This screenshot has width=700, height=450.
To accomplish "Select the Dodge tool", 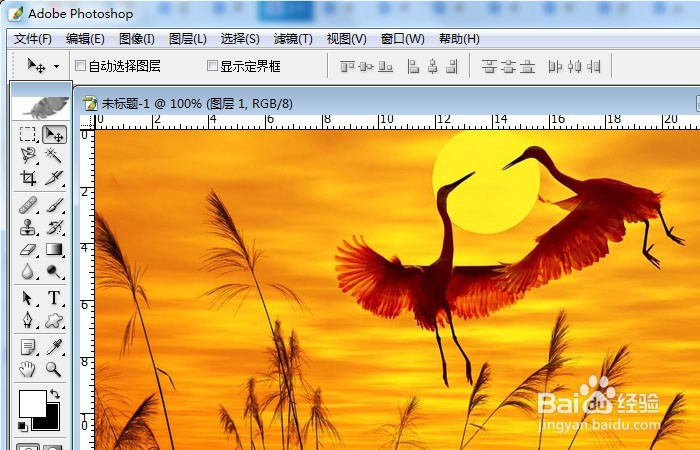I will (x=54, y=271).
